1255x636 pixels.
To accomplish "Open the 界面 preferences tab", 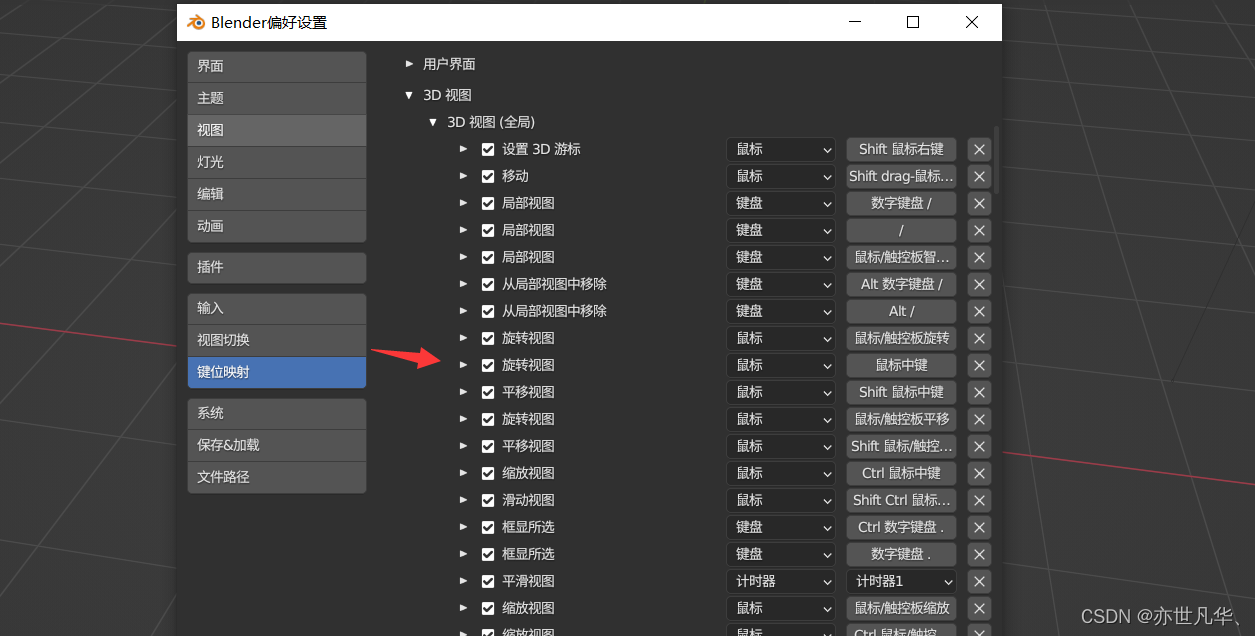I will click(x=277, y=66).
